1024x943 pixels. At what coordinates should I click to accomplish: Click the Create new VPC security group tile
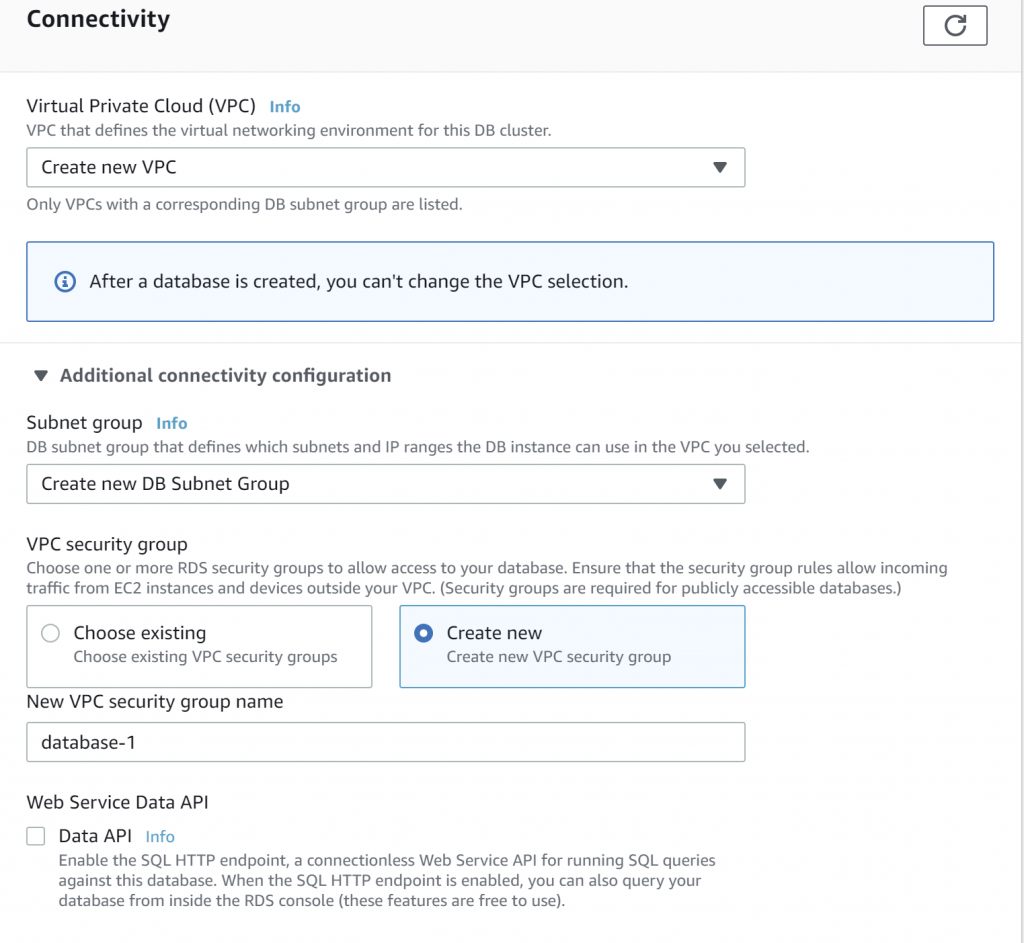click(572, 647)
